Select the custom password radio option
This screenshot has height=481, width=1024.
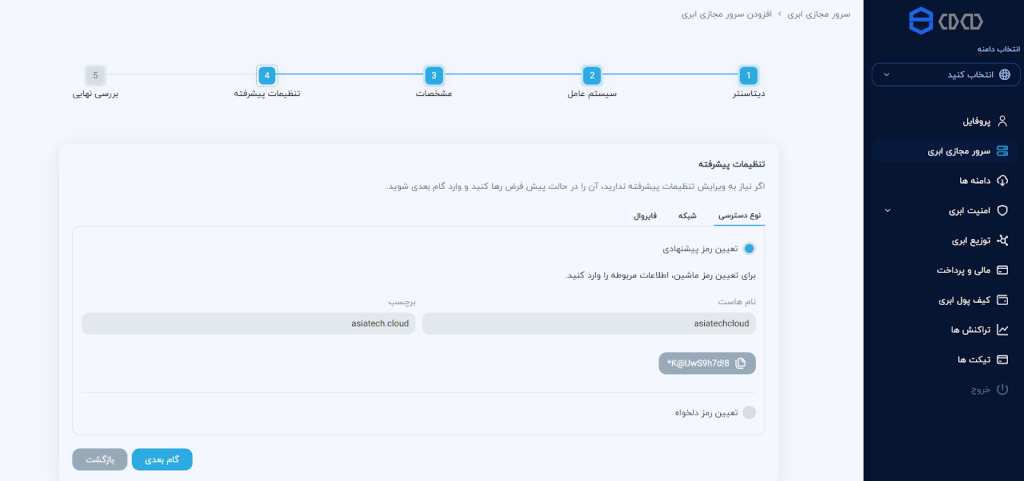(x=749, y=412)
